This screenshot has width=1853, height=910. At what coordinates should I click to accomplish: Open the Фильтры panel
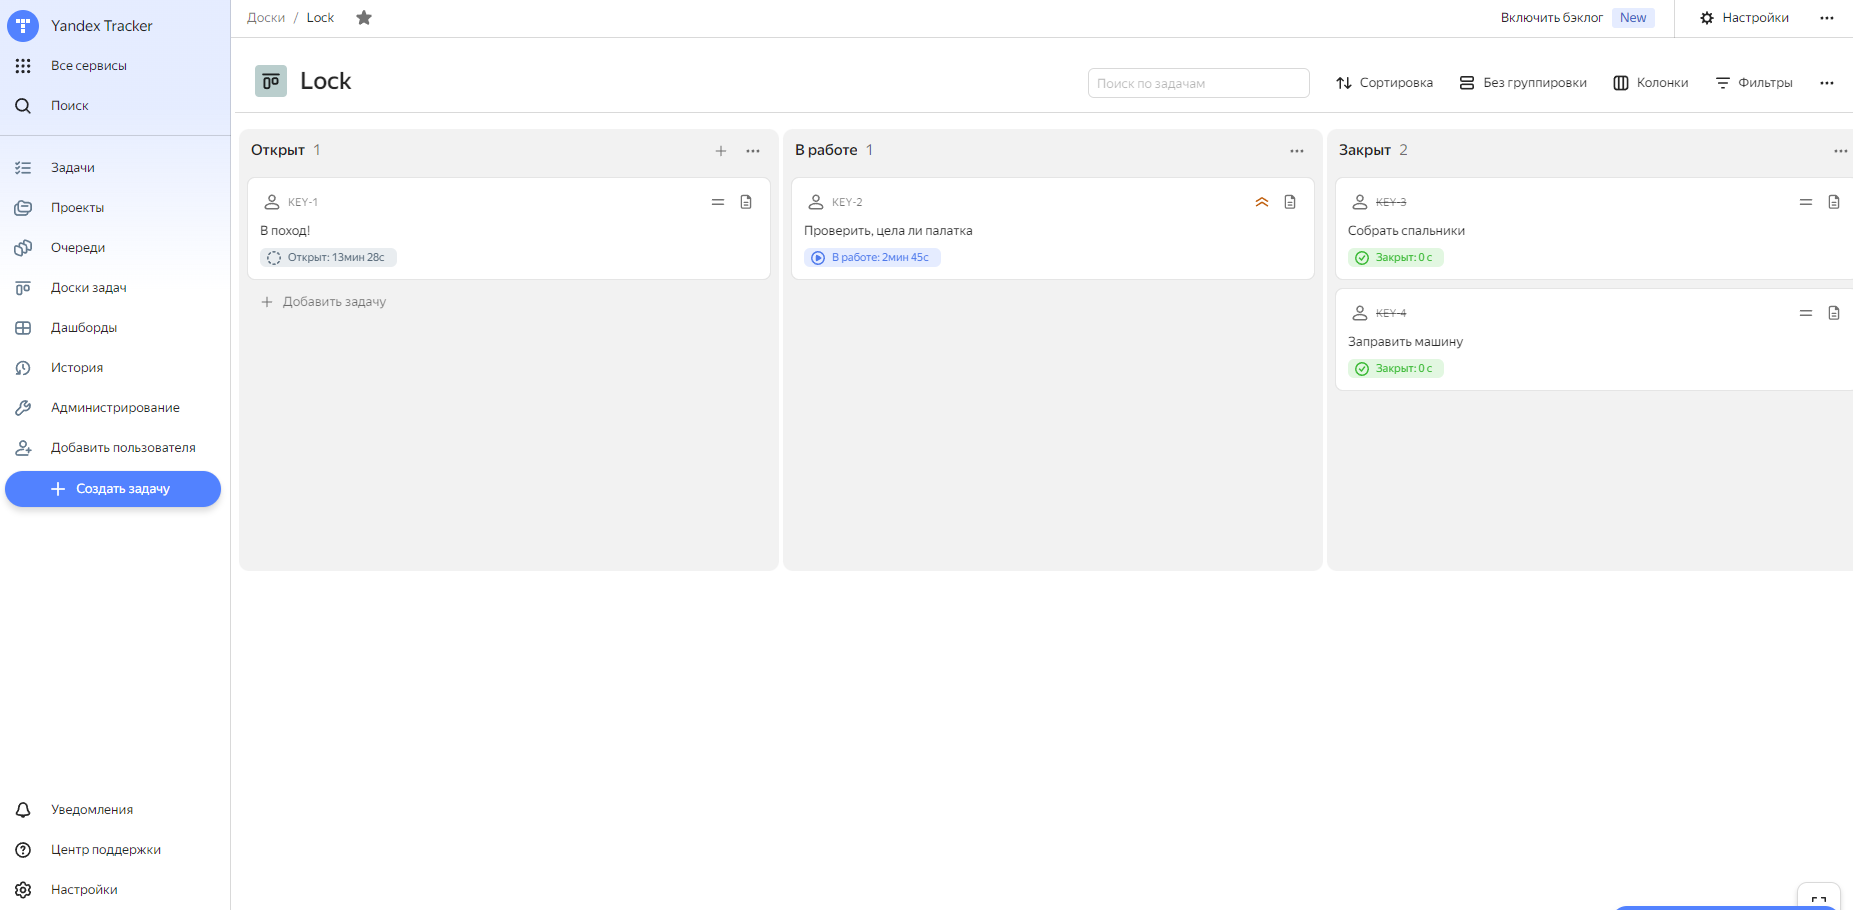(x=1754, y=83)
